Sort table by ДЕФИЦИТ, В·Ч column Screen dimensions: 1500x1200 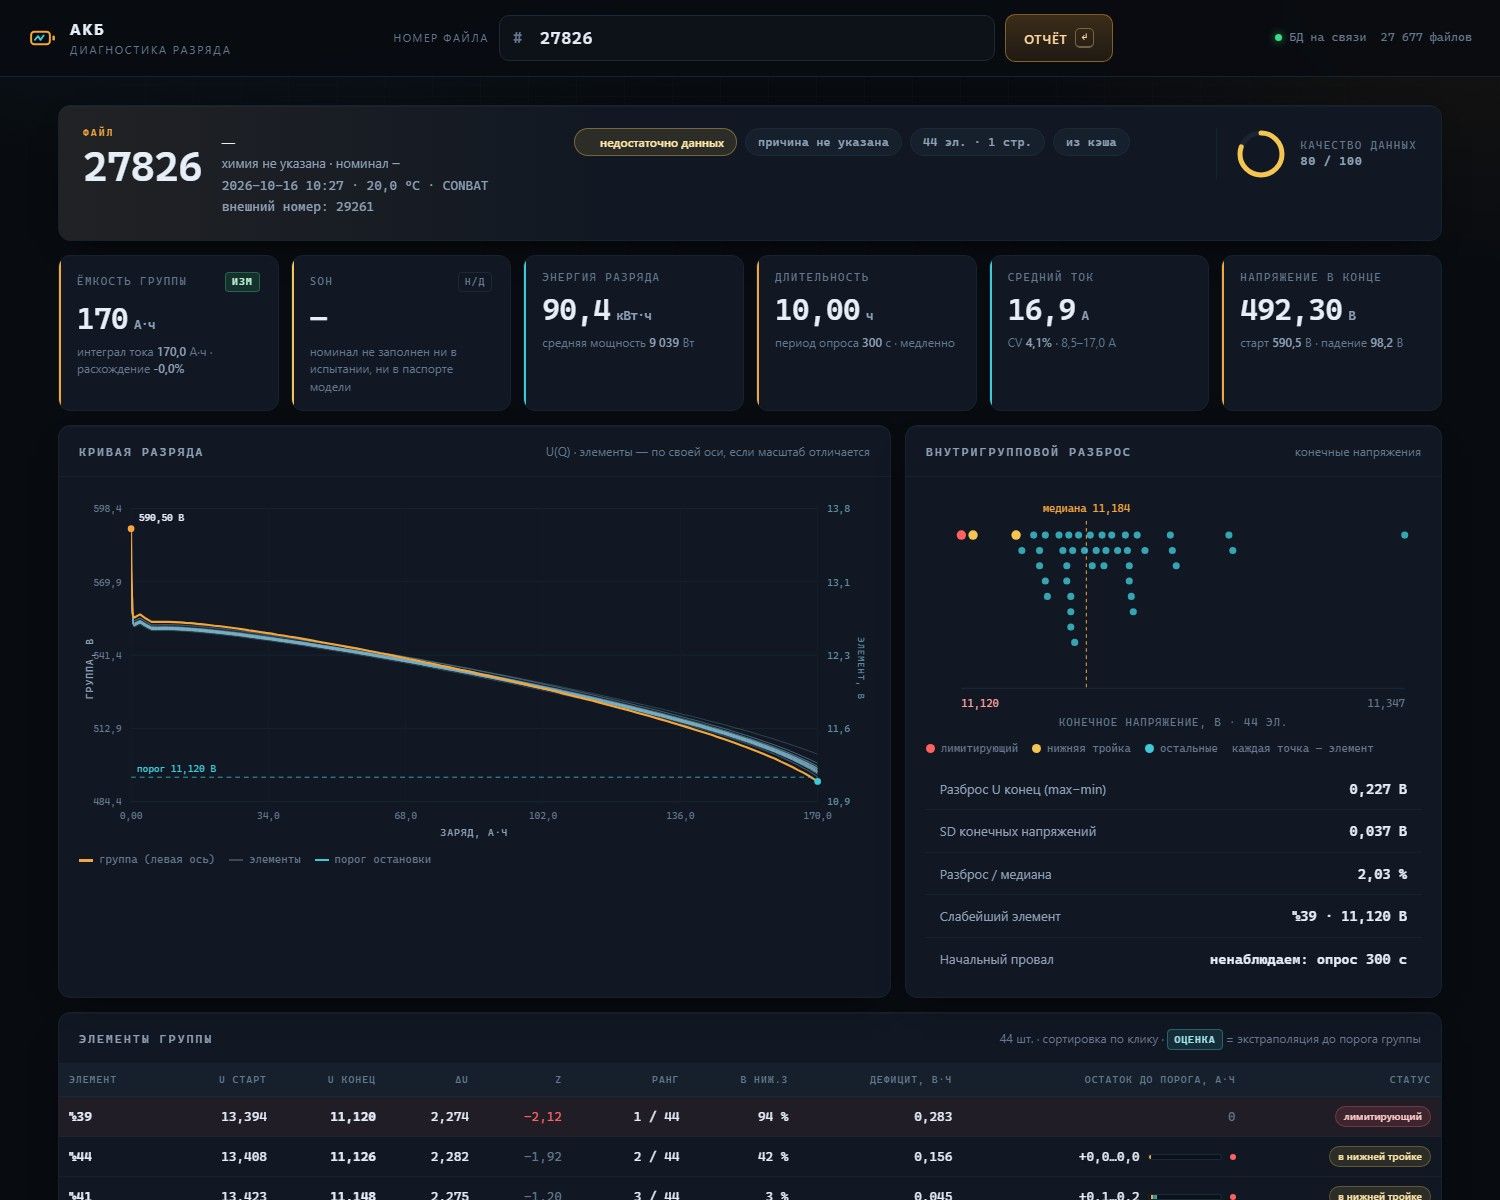point(910,1080)
